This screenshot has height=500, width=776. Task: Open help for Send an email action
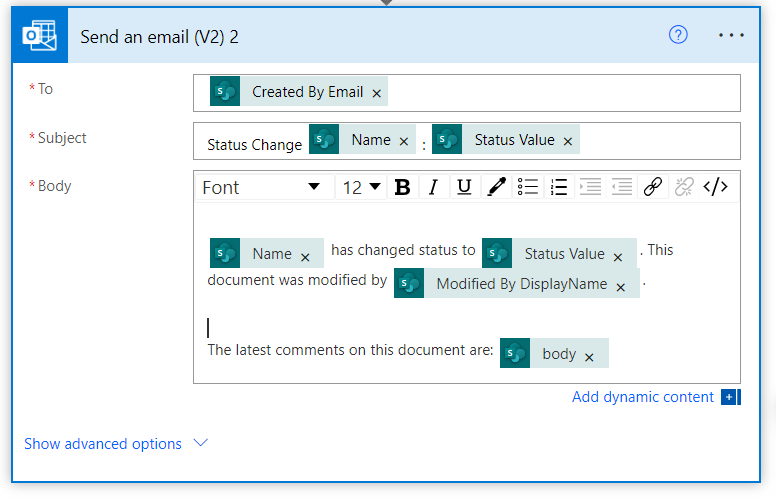pyautogui.click(x=678, y=35)
